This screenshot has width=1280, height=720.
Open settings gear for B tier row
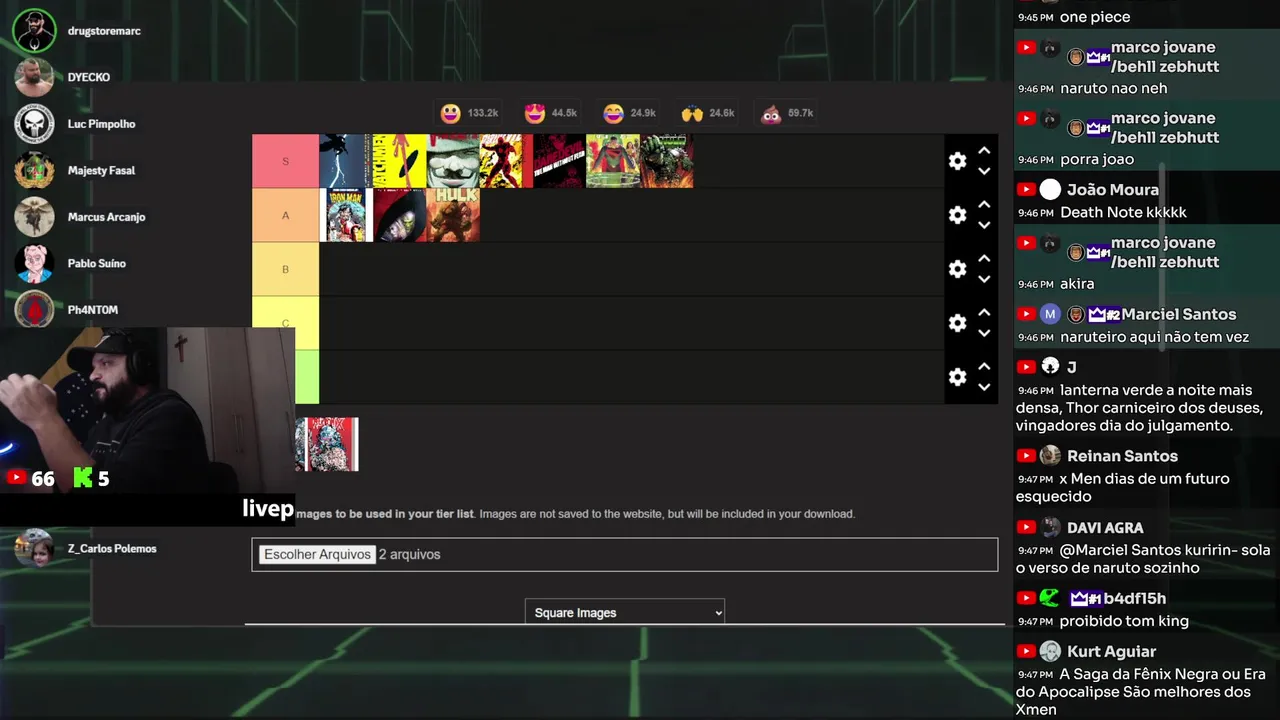tap(958, 269)
